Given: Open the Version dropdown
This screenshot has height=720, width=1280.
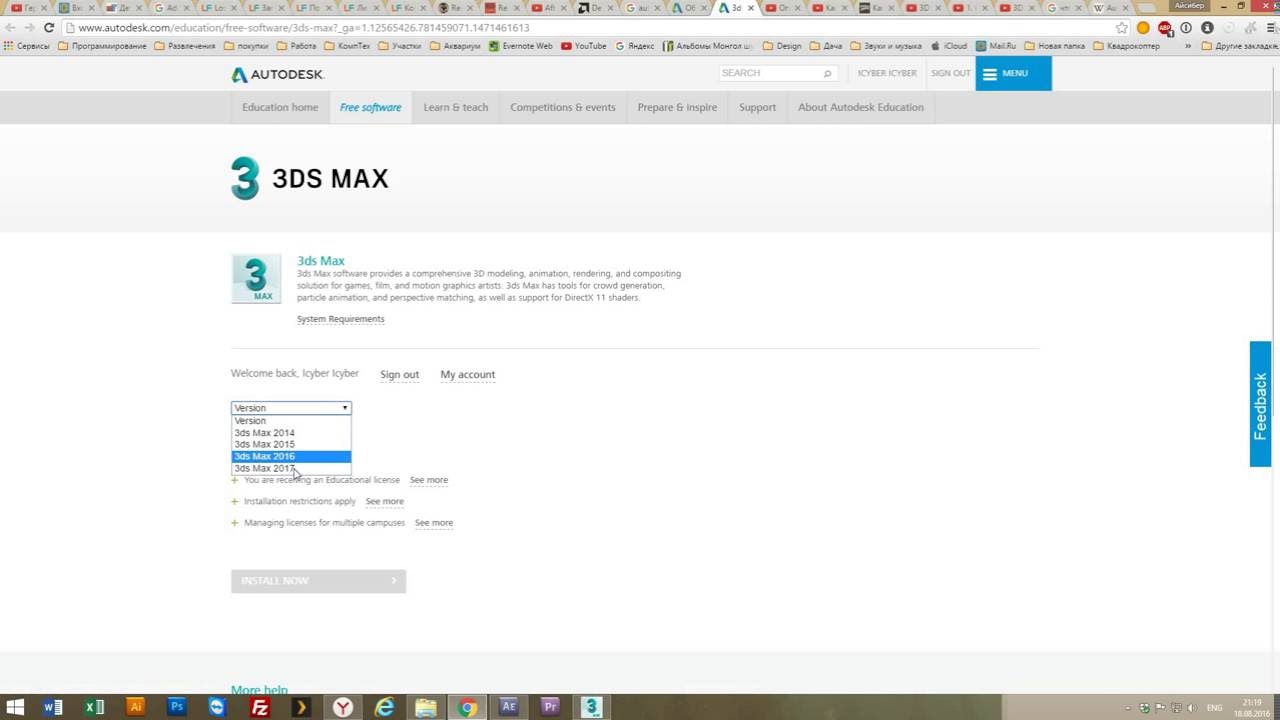Looking at the screenshot, I should 291,408.
